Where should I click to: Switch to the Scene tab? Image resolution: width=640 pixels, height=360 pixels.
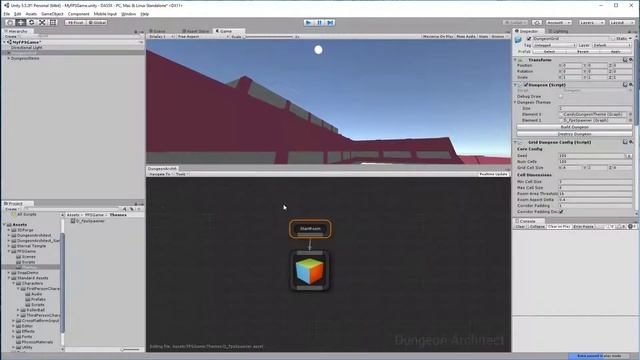158,31
